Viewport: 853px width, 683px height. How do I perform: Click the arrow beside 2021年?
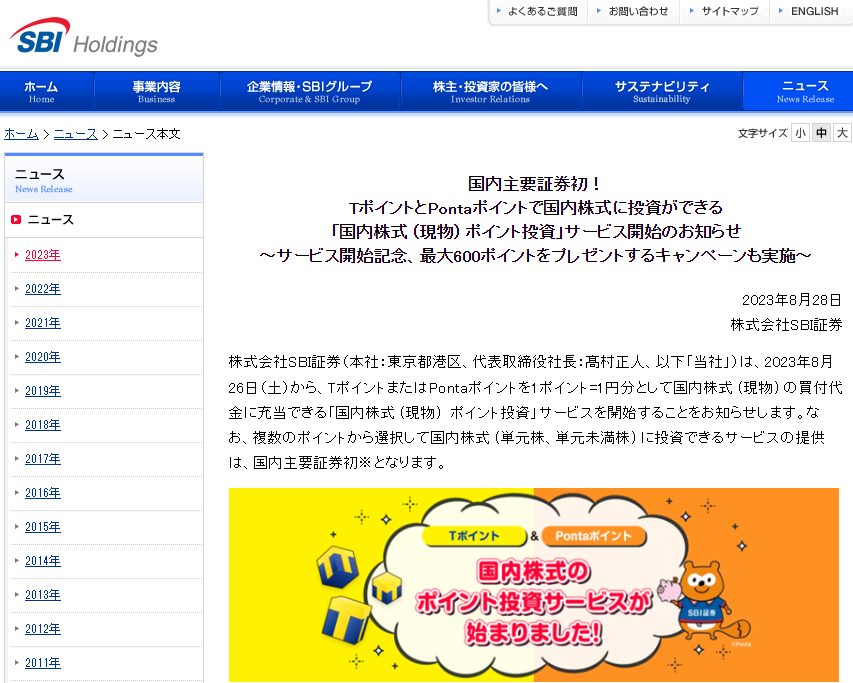17,322
